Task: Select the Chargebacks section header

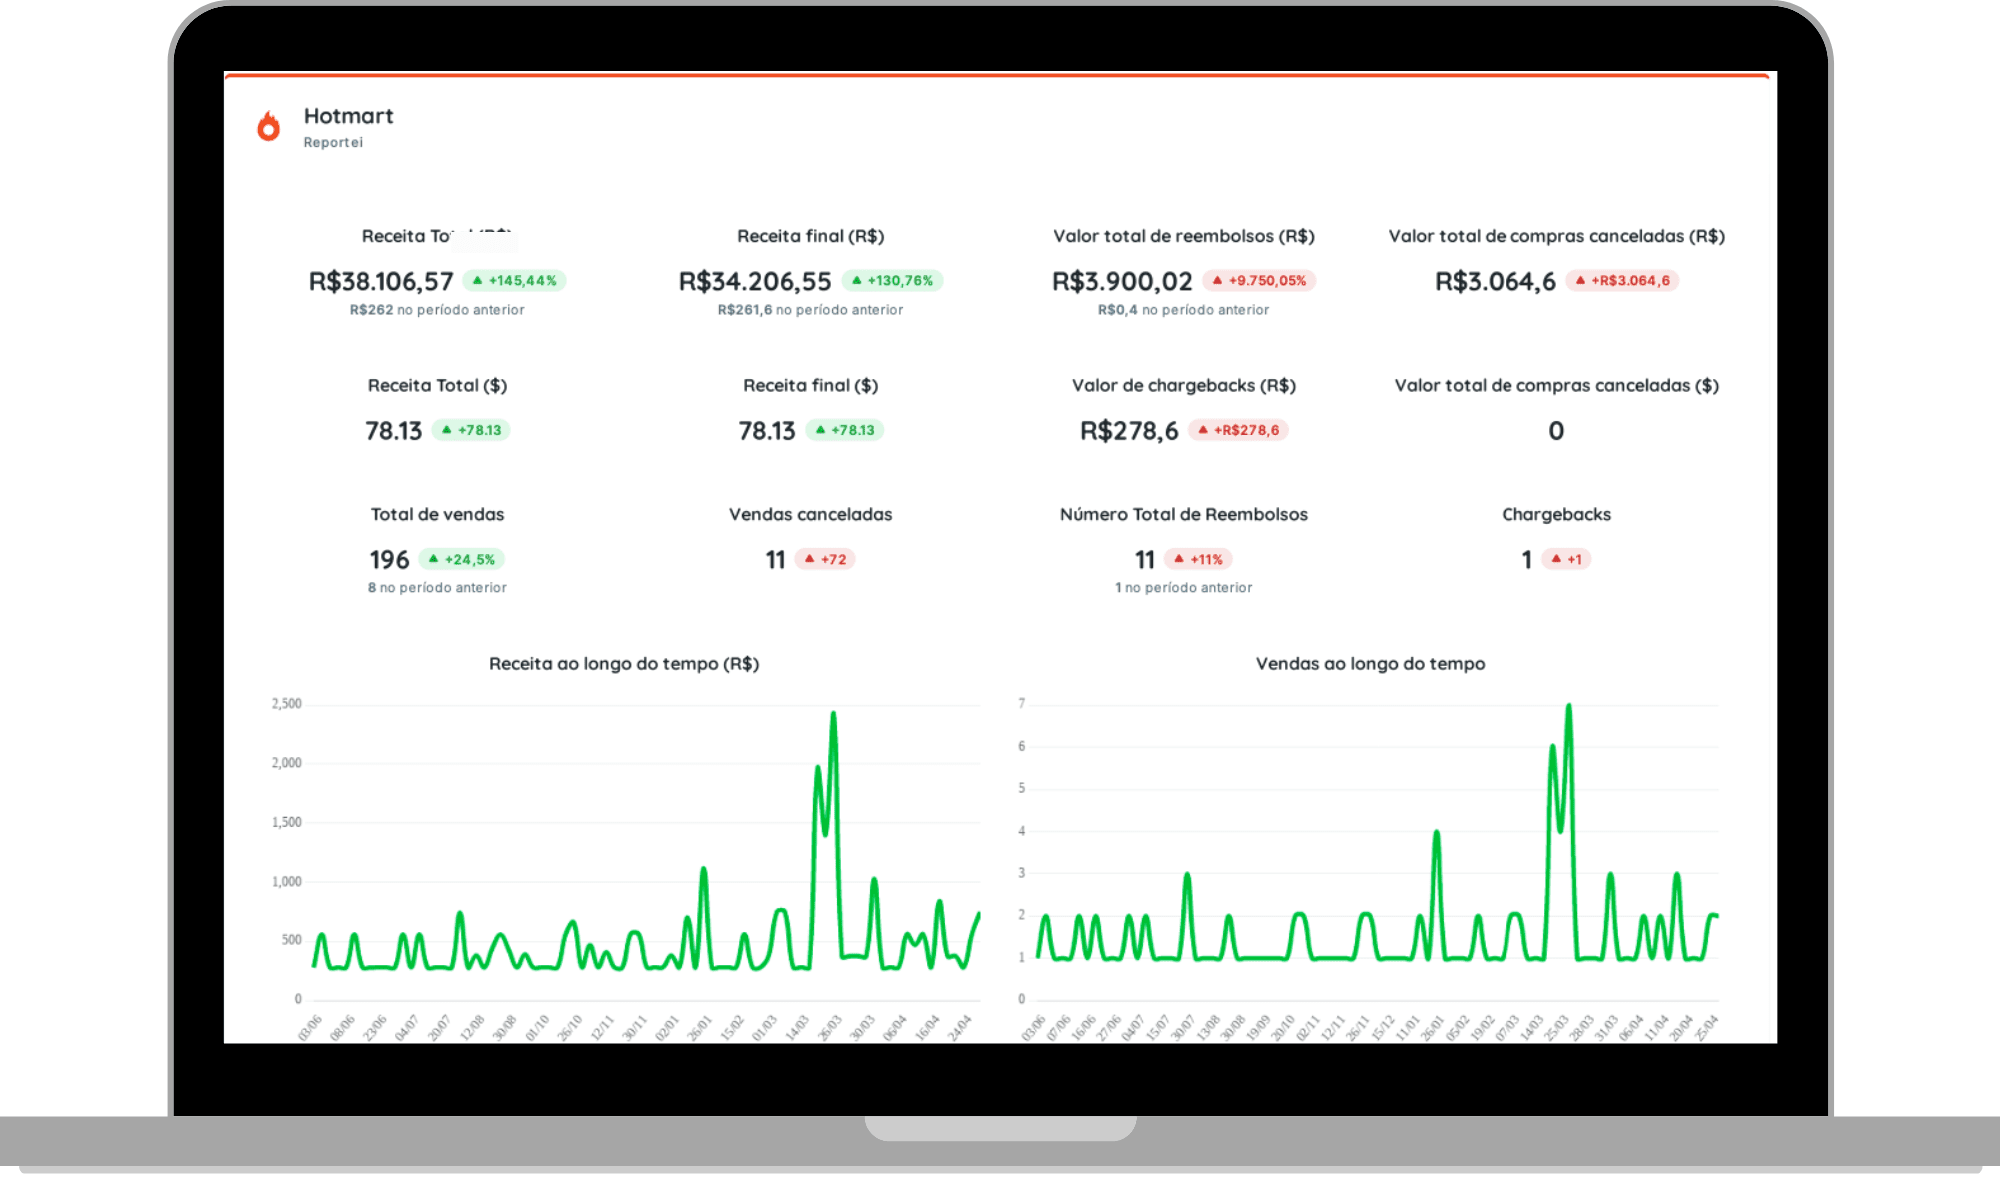Action: 1556,514
